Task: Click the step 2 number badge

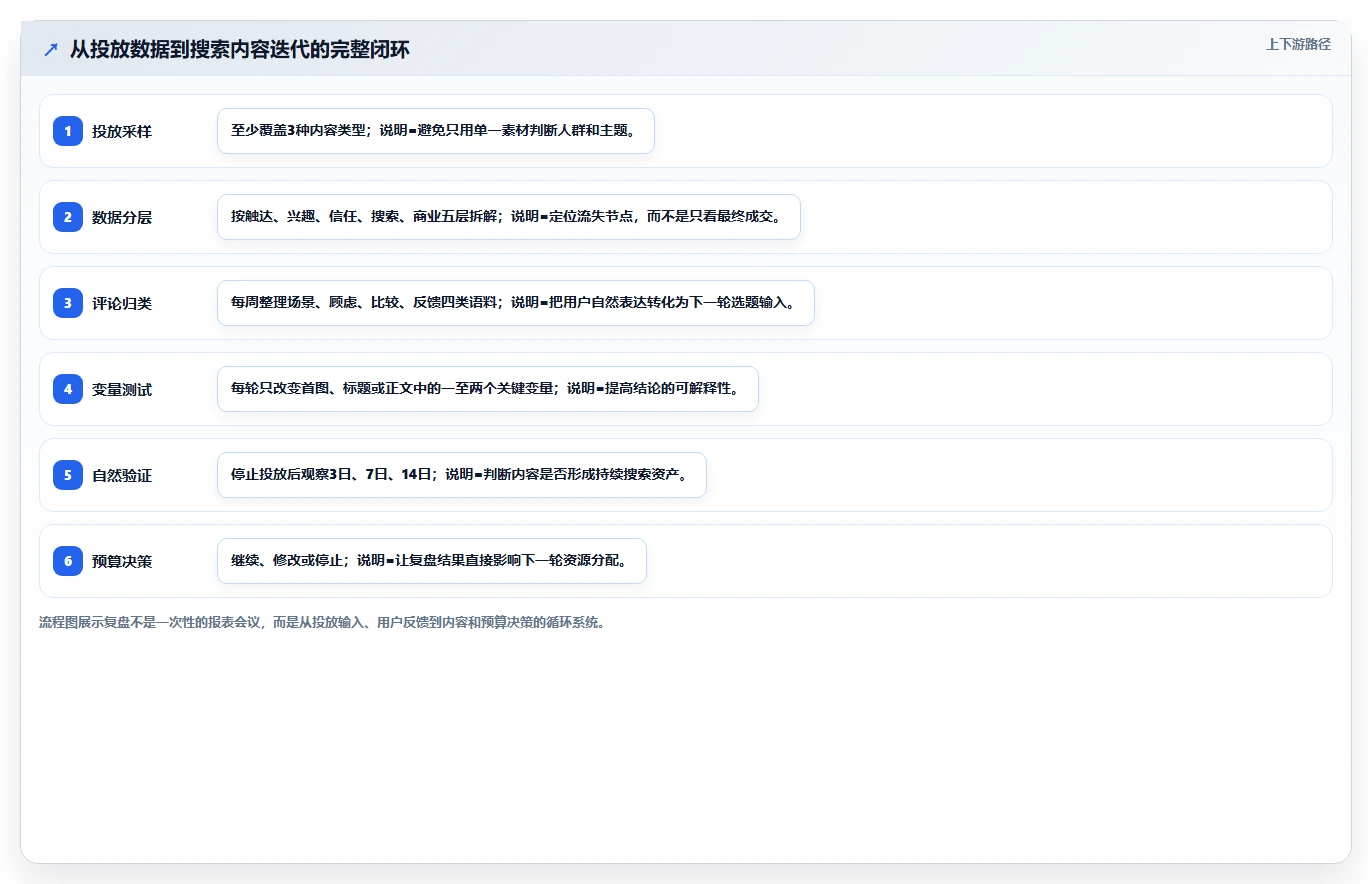Action: pyautogui.click(x=68, y=217)
